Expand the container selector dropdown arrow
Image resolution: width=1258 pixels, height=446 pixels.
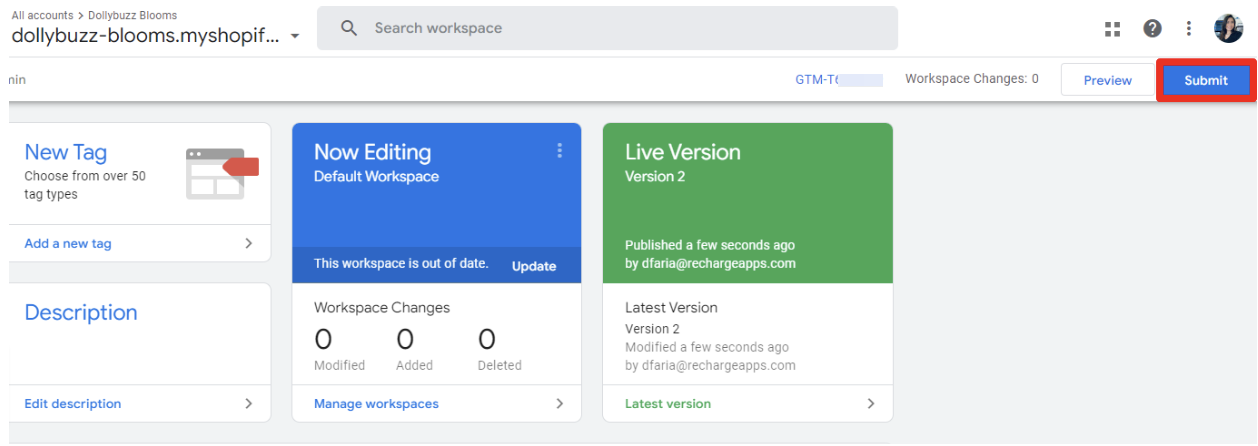(295, 37)
